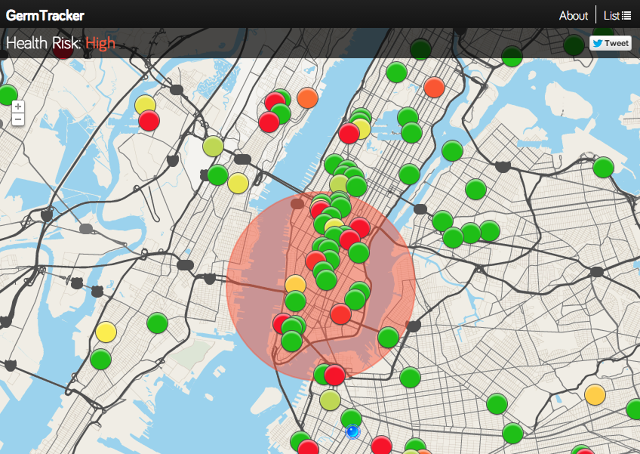Select the light green marker below red circle

[330, 400]
